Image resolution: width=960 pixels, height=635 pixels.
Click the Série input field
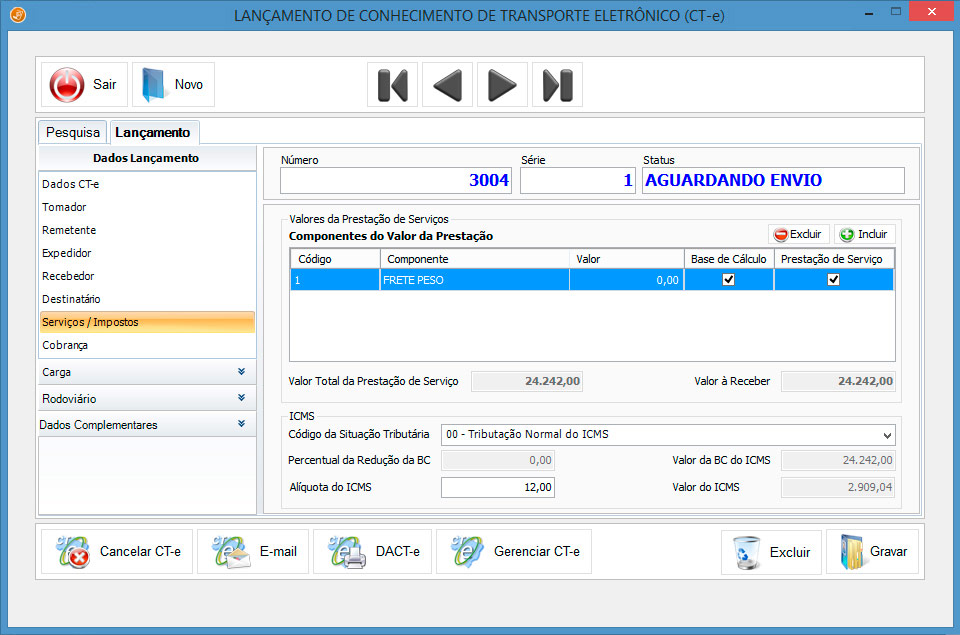pyautogui.click(x=578, y=181)
